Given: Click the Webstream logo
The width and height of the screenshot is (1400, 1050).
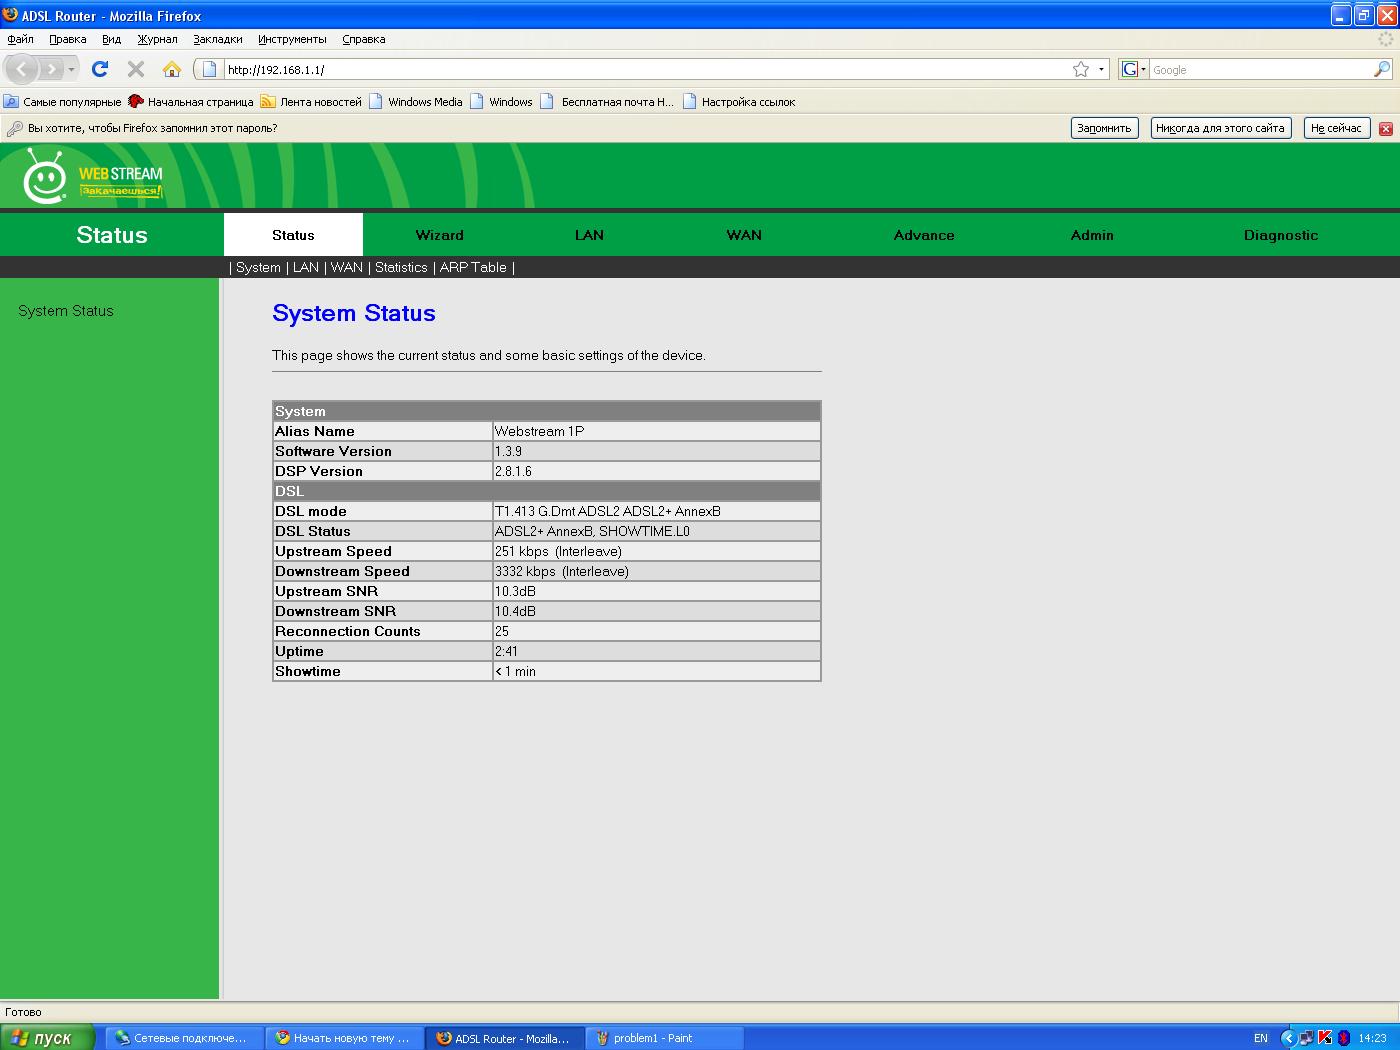Looking at the screenshot, I should [x=92, y=177].
